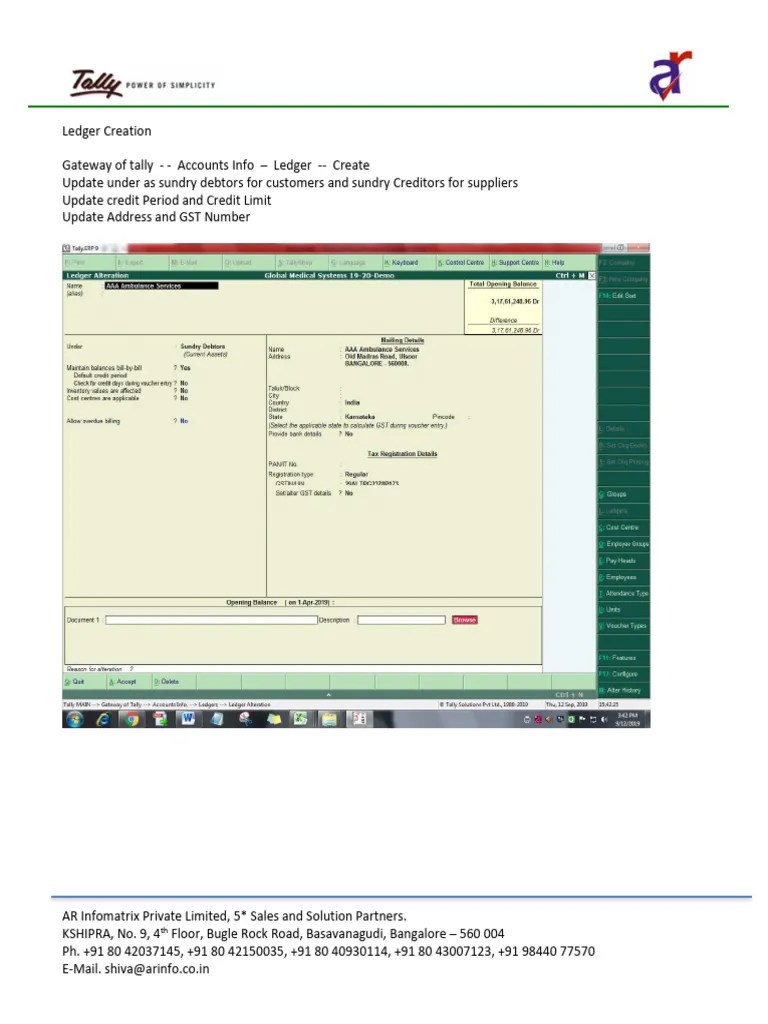The height and width of the screenshot is (1024, 768).
Task: Click the Accept button
Action: coord(123,682)
